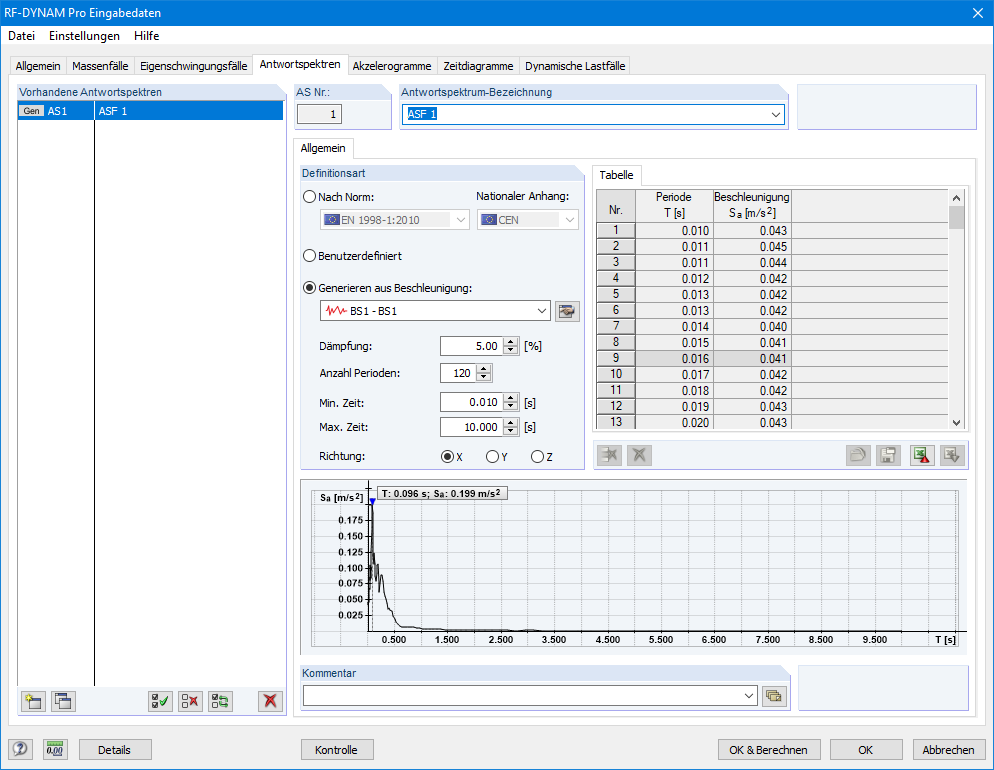Open the Einstellungen menu
This screenshot has height=770, width=994.
(84, 36)
